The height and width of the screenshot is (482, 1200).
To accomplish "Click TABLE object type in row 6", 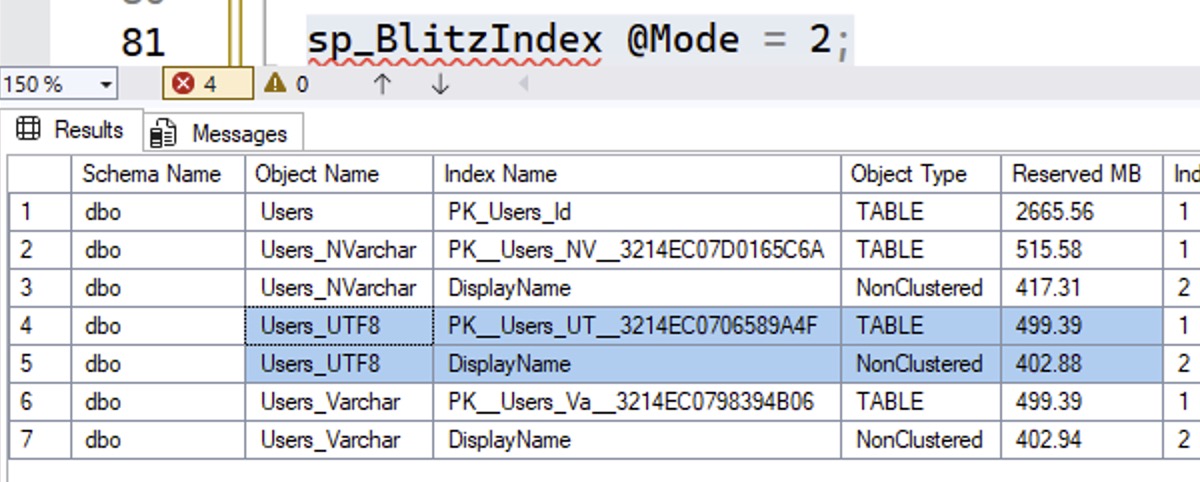I will (x=921, y=402).
